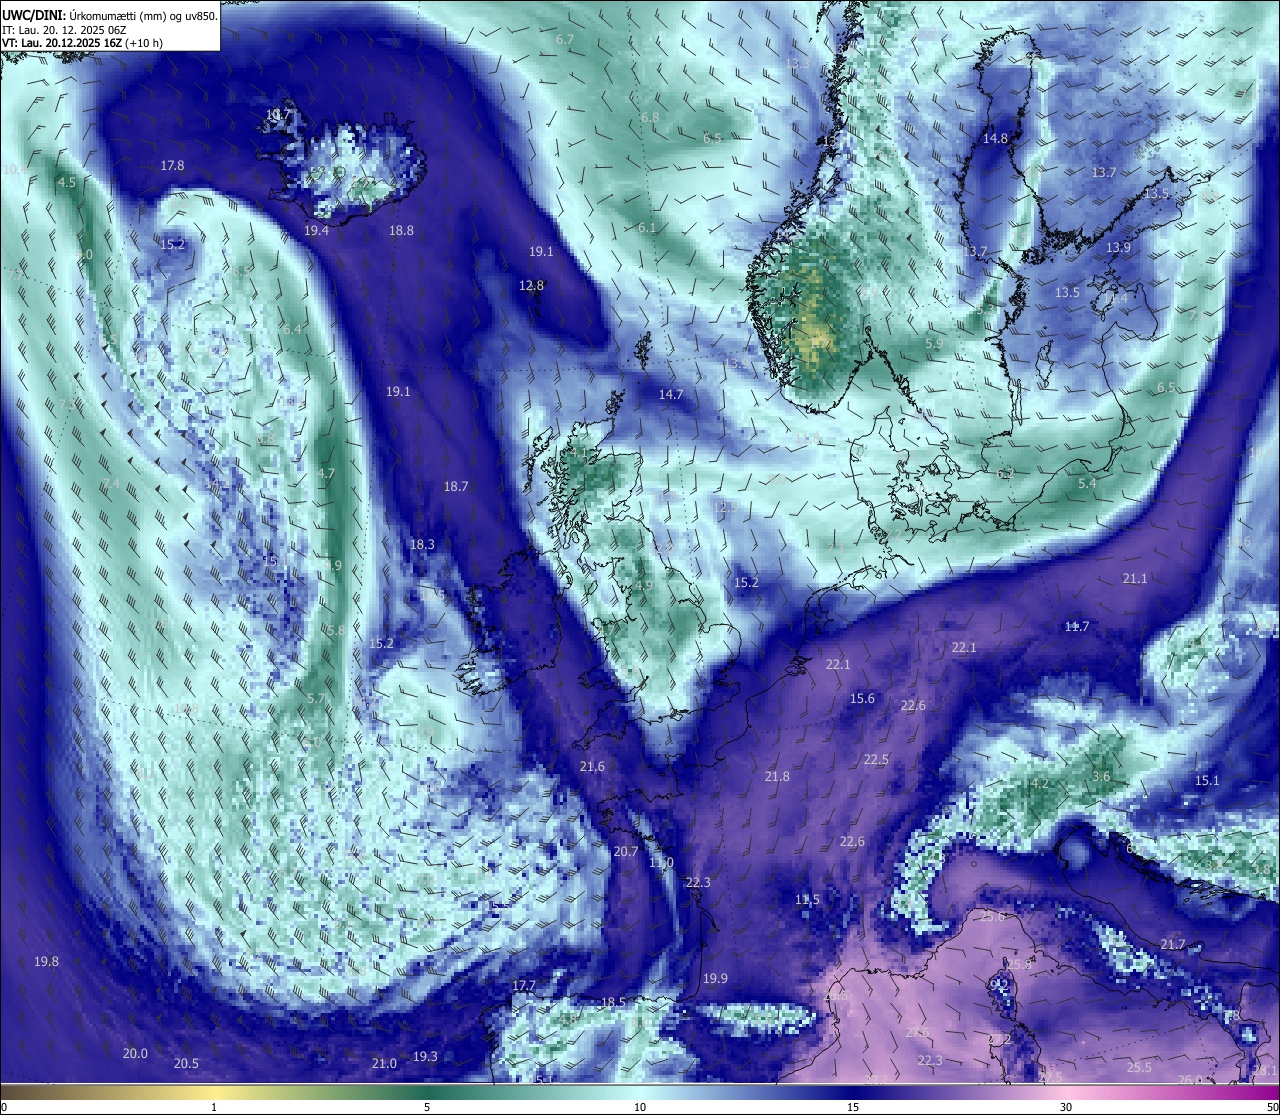
Task: Click the 6.7 value at the top
Action: [565, 40]
